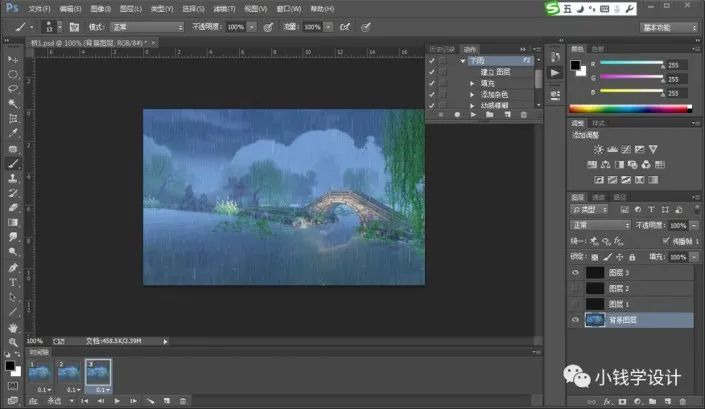Add layer style via fx icon
705x409 pixels.
coord(607,401)
